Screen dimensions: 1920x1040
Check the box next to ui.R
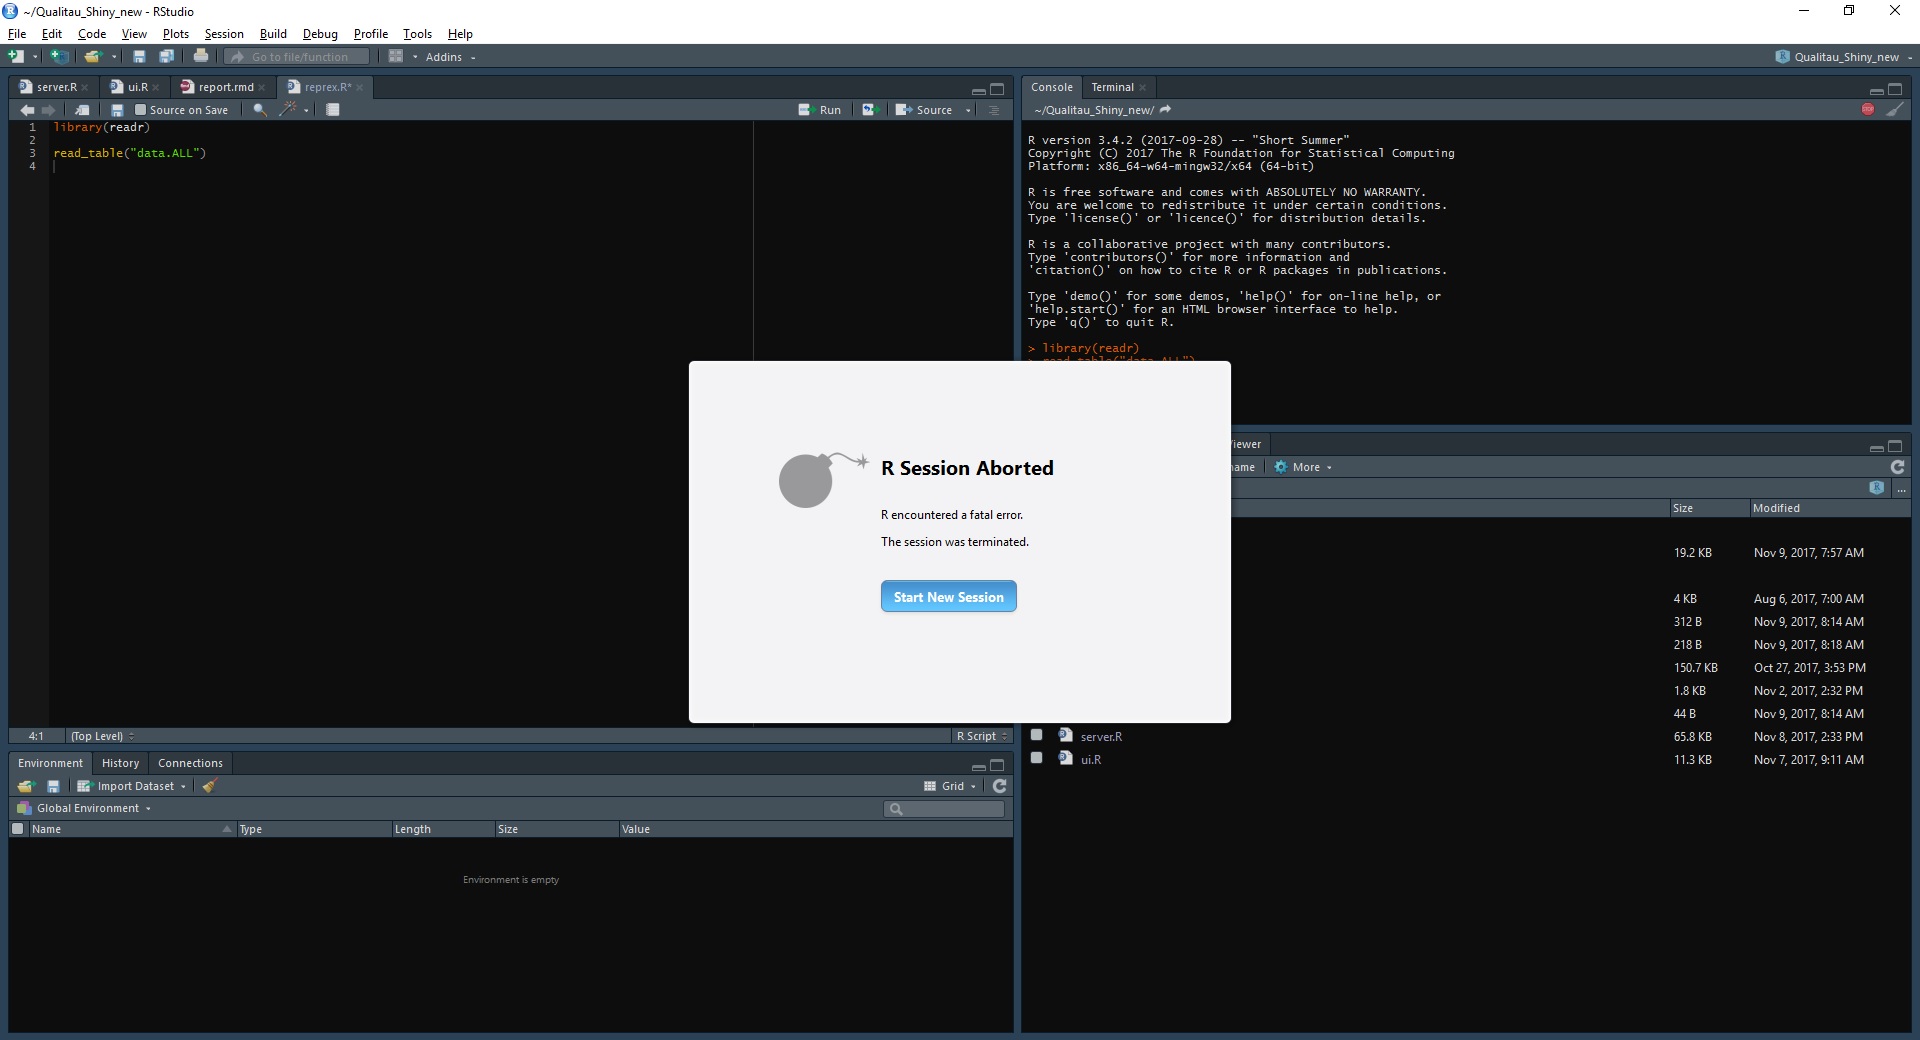tap(1037, 758)
